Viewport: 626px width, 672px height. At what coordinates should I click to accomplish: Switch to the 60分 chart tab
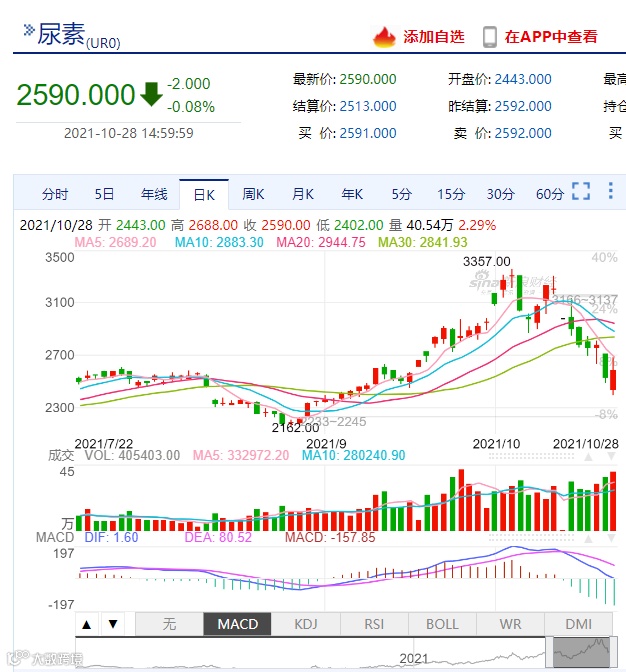click(550, 194)
